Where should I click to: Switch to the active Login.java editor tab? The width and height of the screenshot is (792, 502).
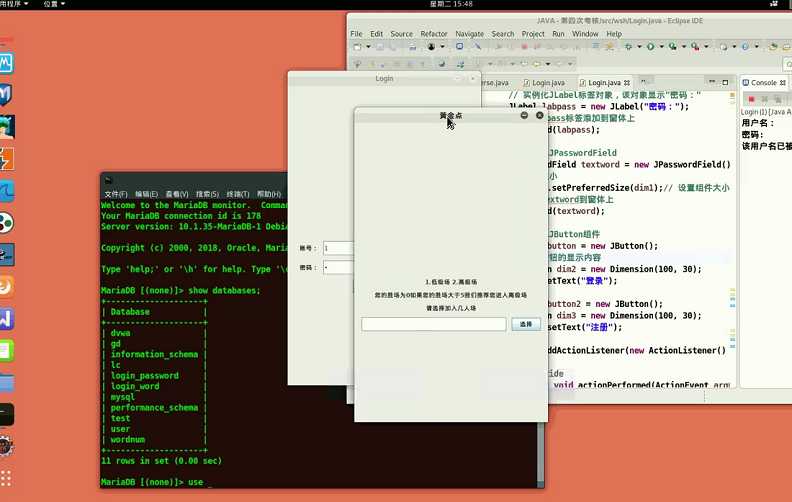[605, 83]
